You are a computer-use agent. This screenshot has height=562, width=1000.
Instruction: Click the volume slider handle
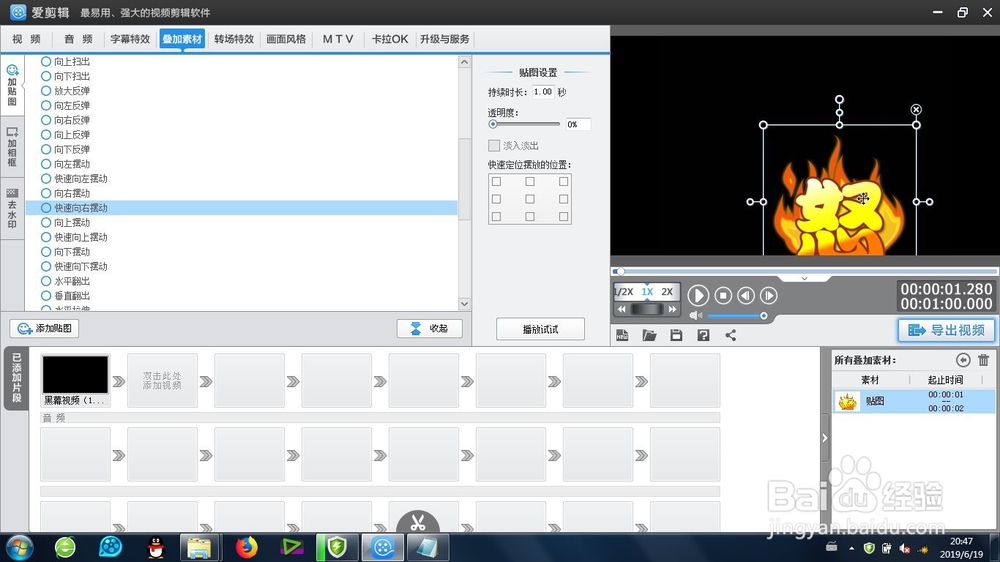(x=763, y=316)
